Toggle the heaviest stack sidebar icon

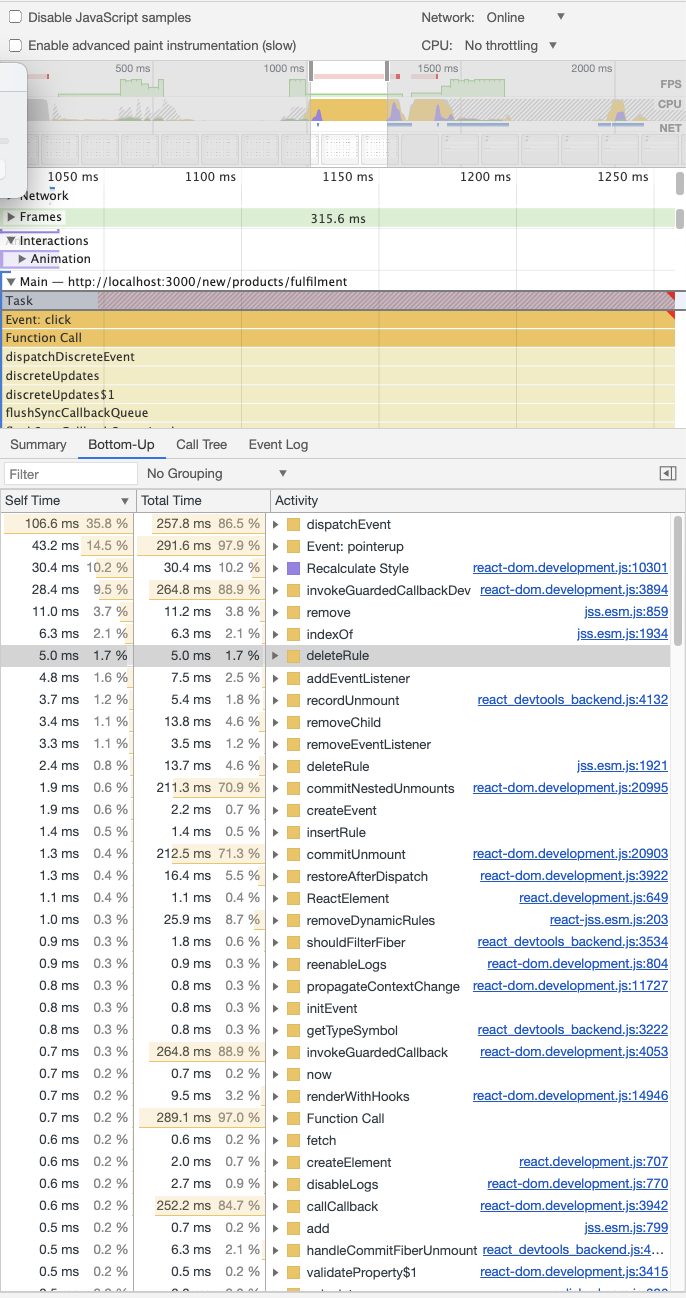coord(667,473)
